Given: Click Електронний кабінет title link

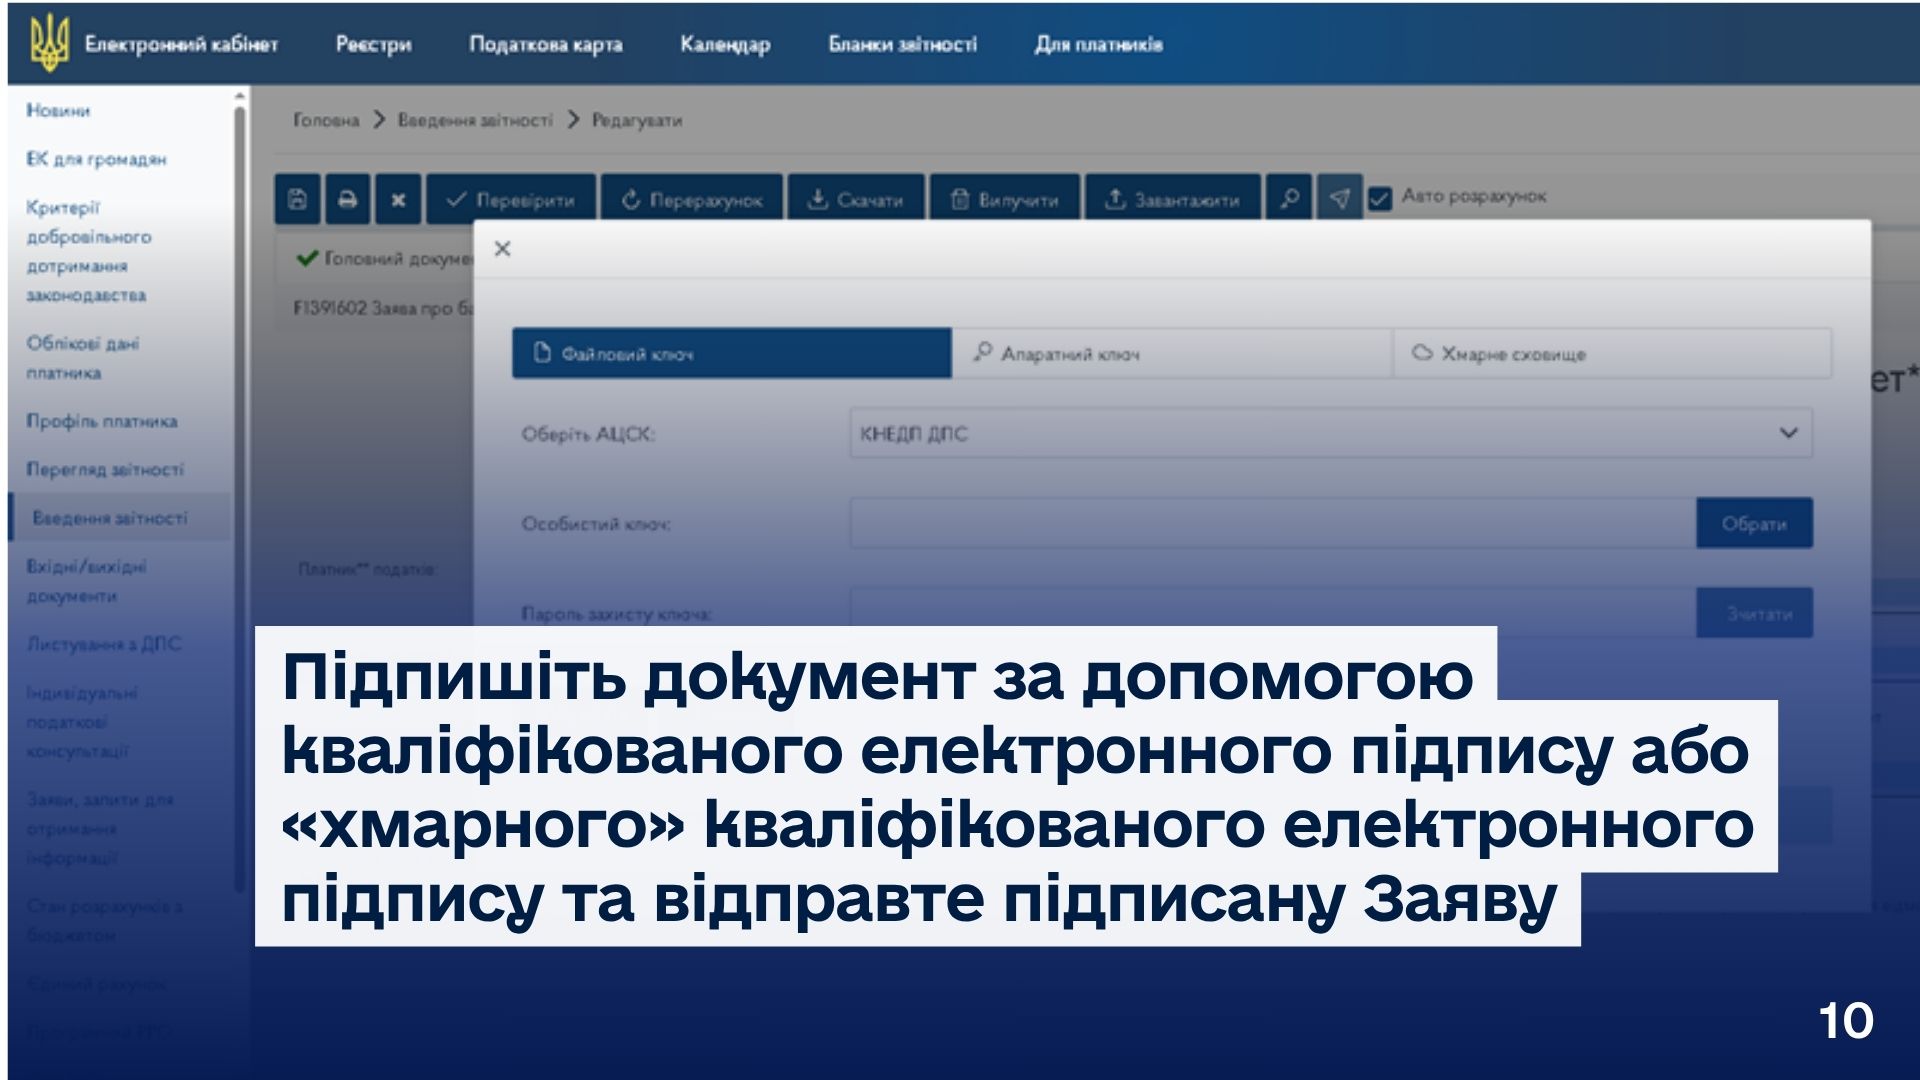Looking at the screenshot, I should [x=181, y=44].
